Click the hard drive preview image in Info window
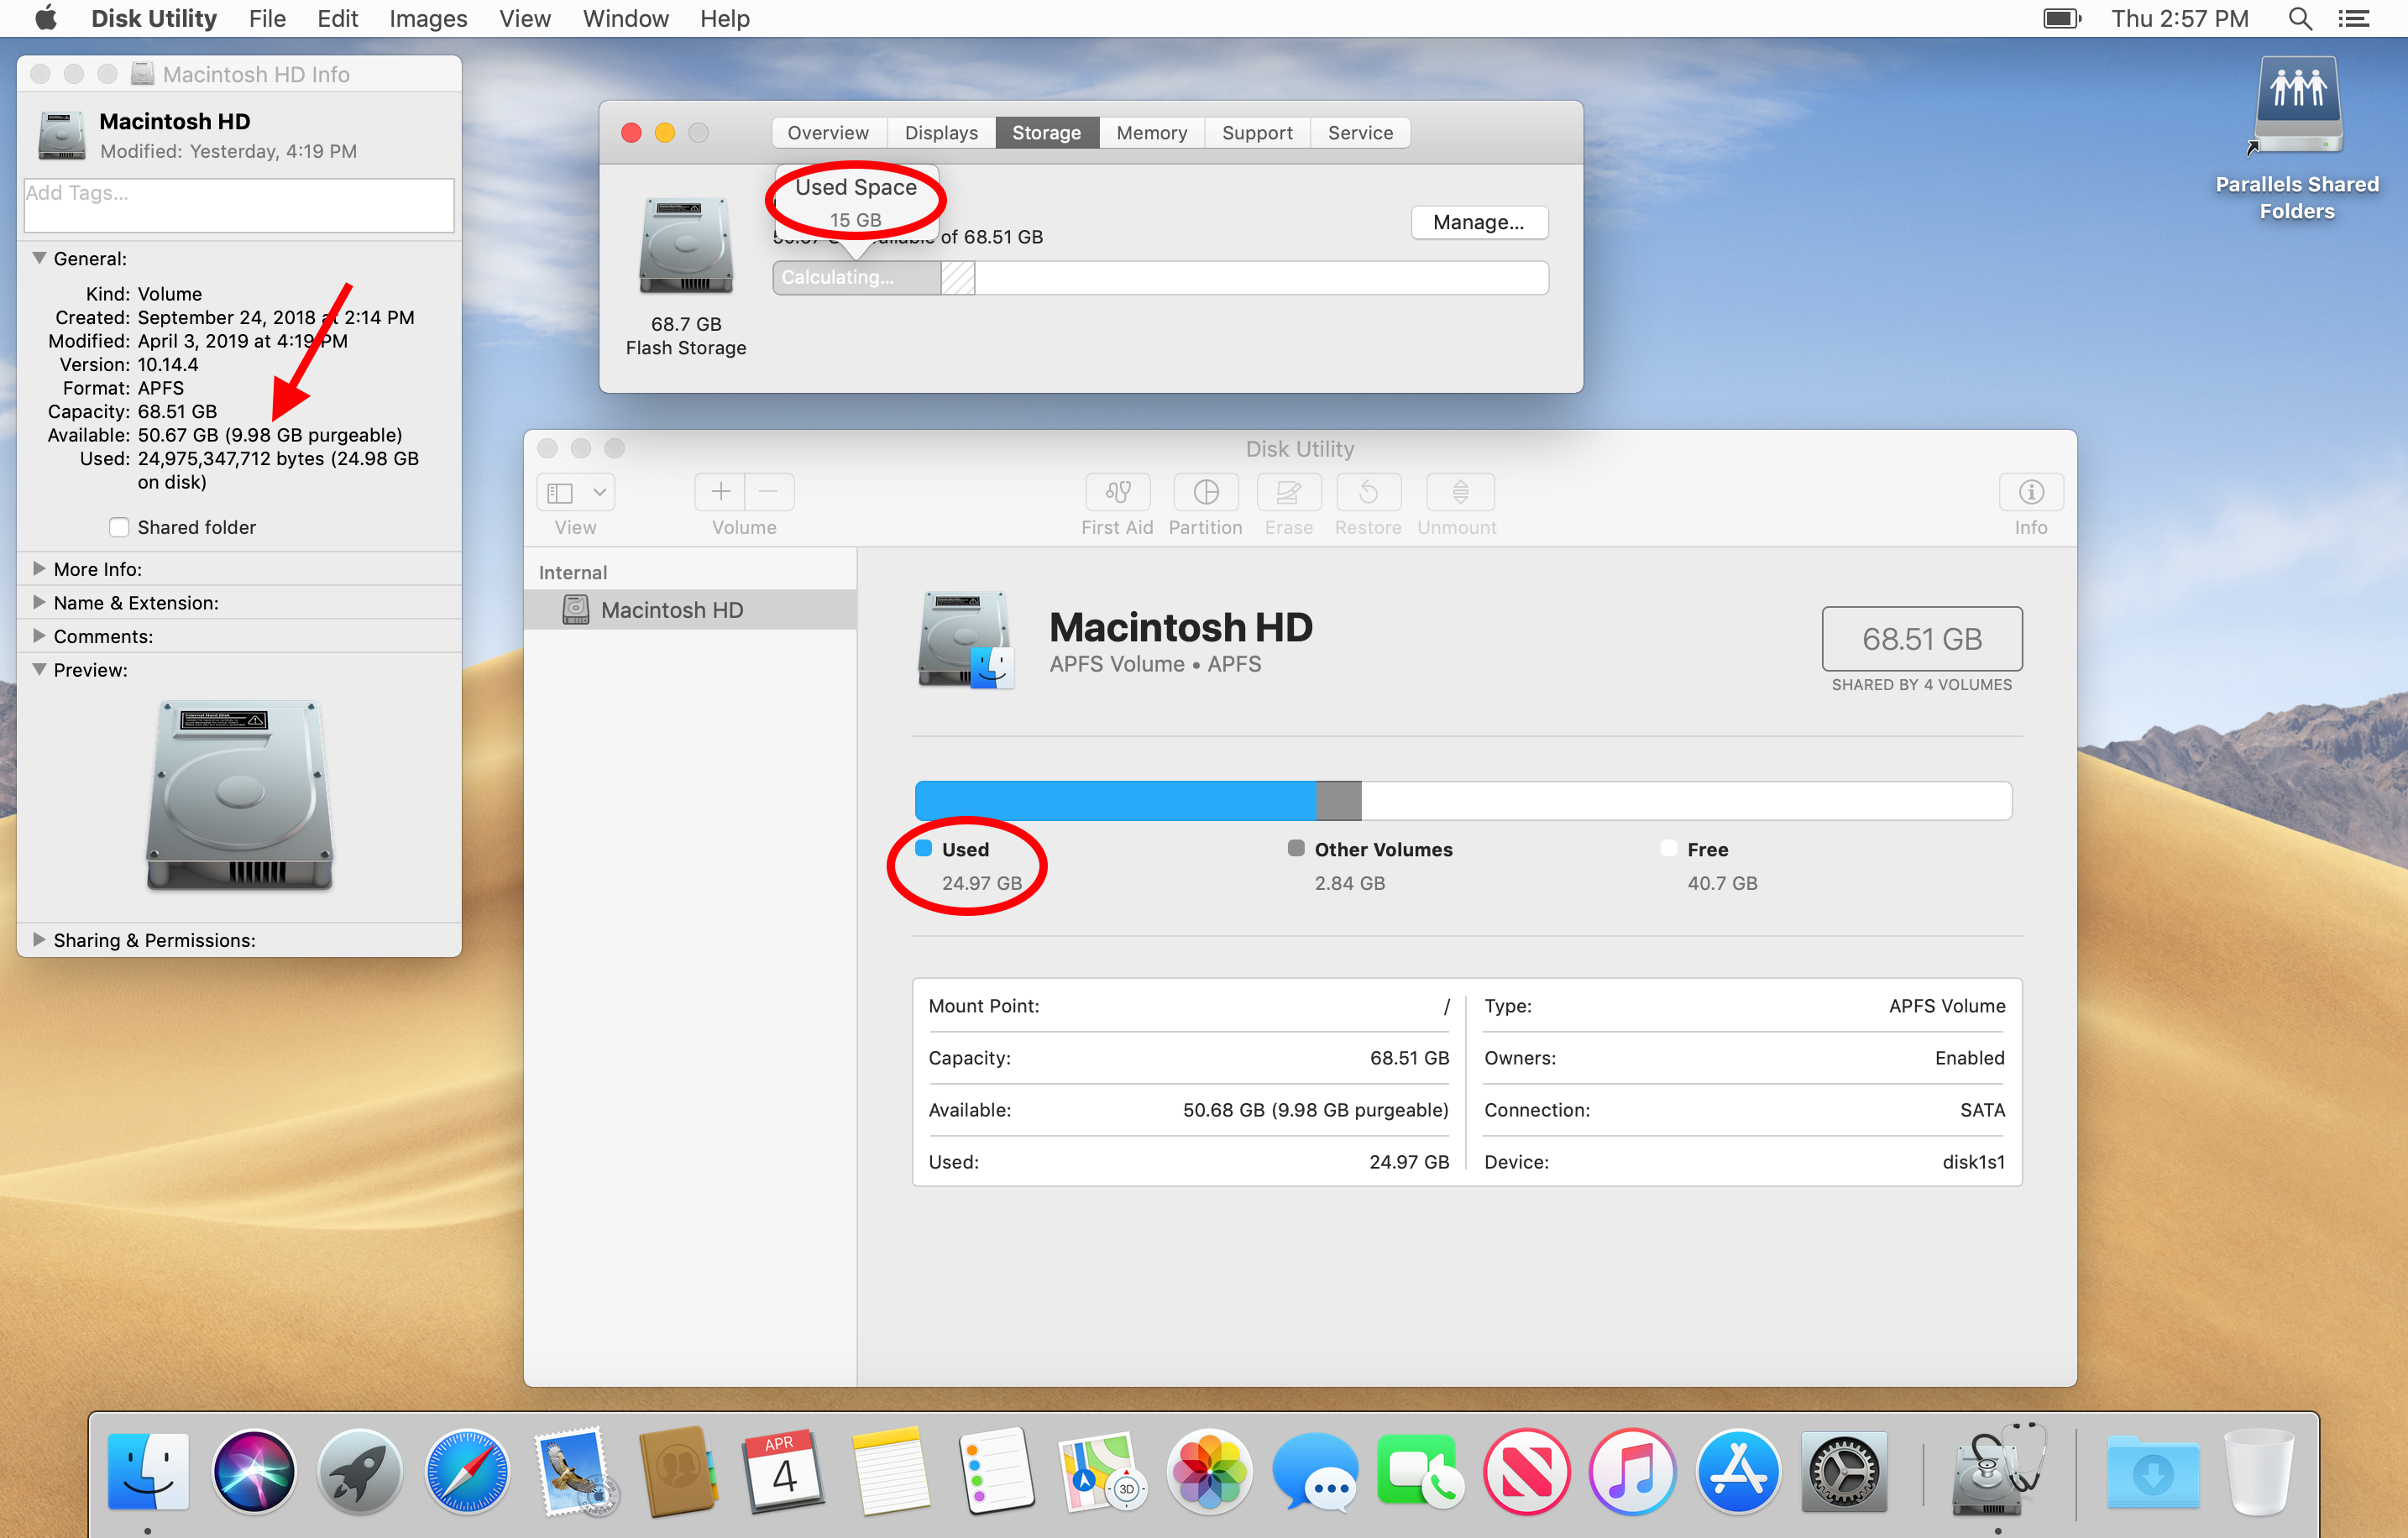Screen dimensions: 2408x1538 tap(239, 796)
